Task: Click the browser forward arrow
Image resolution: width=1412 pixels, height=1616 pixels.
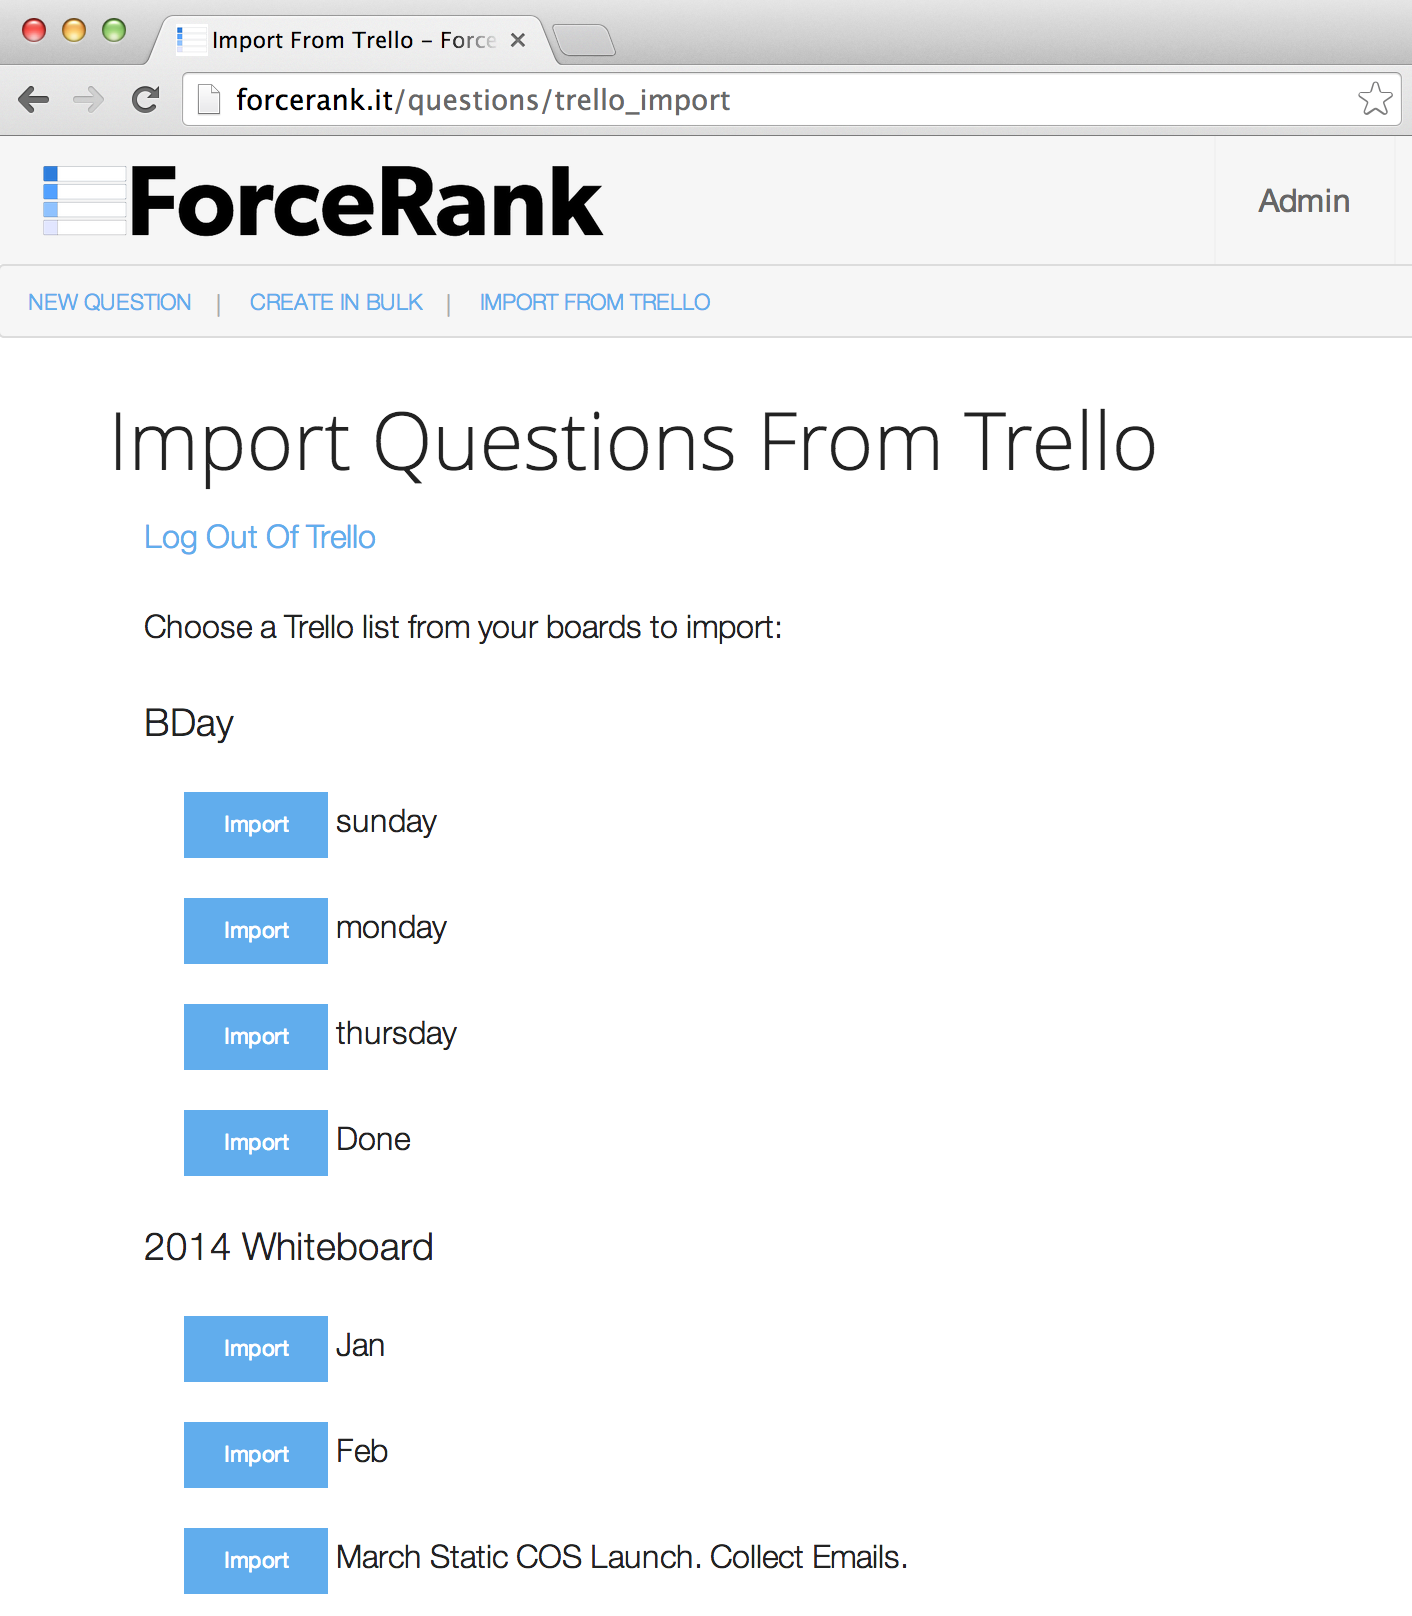Action: pos(89,100)
